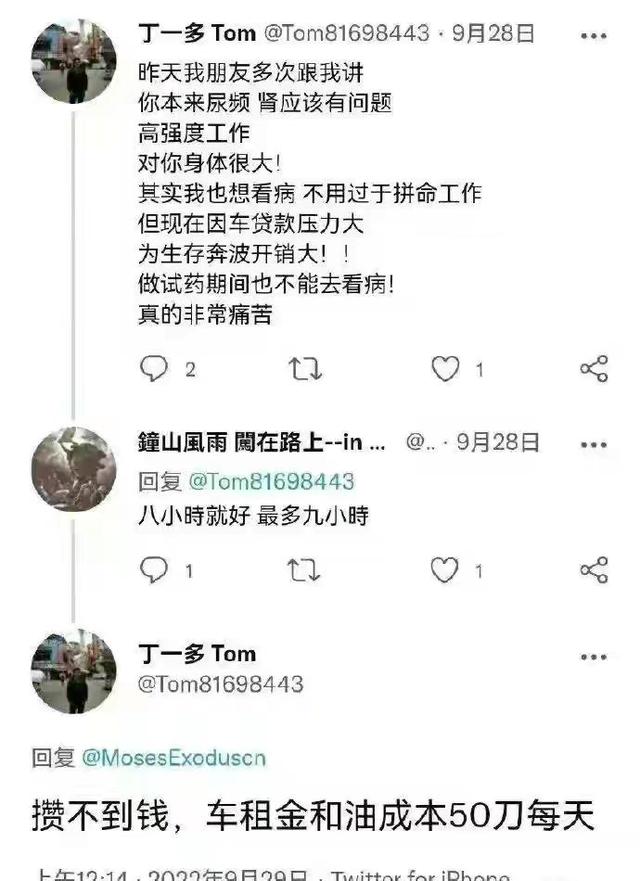This screenshot has width=640, height=881.
Task: Reply to the first tweet by 丁一多 Tom
Action: [154, 369]
